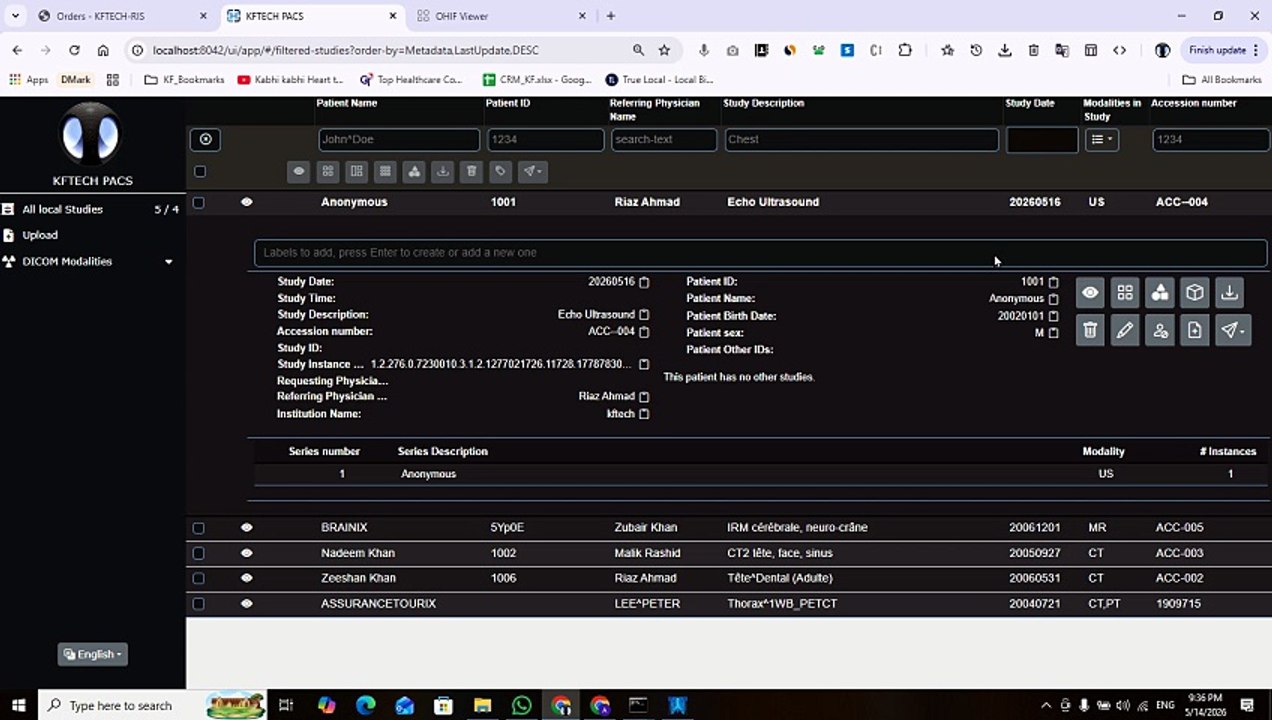Check the Anonymous study row checkbox
This screenshot has width=1272, height=720.
[198, 202]
